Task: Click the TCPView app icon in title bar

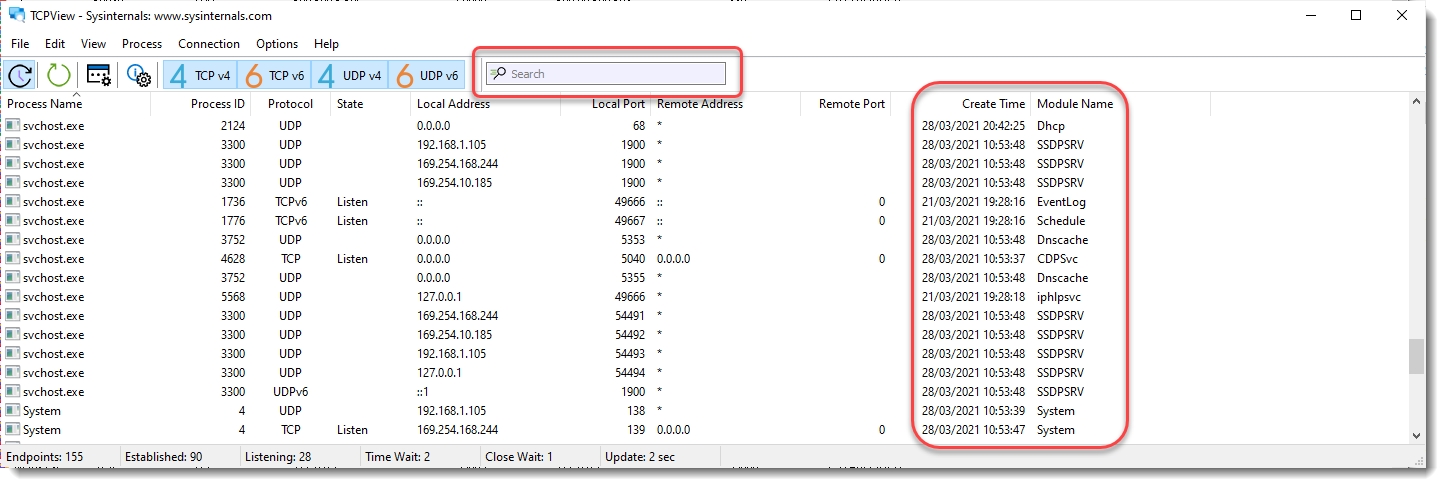Action: pos(17,15)
